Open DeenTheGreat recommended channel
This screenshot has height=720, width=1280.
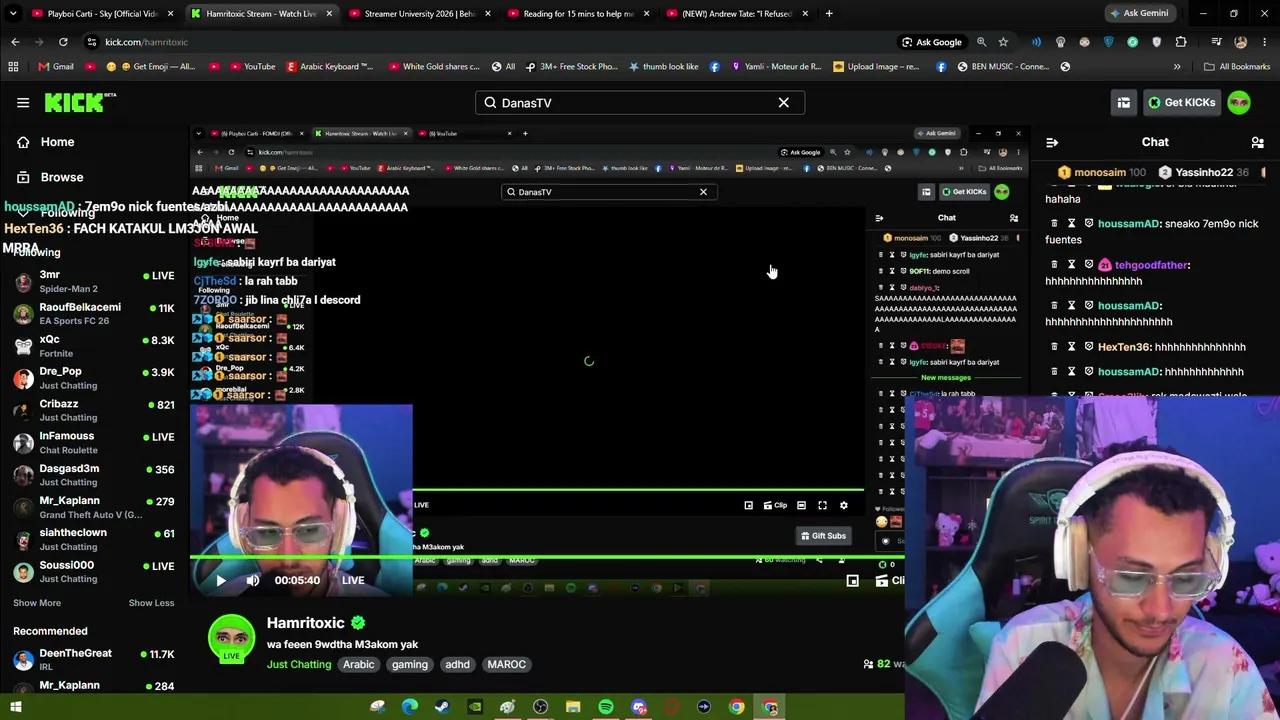[94, 659]
